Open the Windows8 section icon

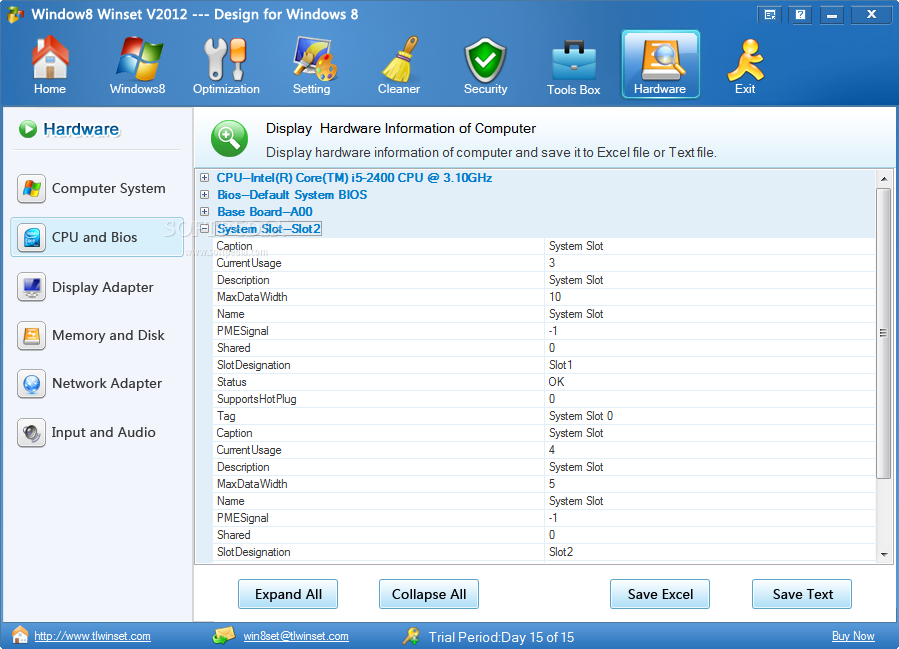click(138, 59)
